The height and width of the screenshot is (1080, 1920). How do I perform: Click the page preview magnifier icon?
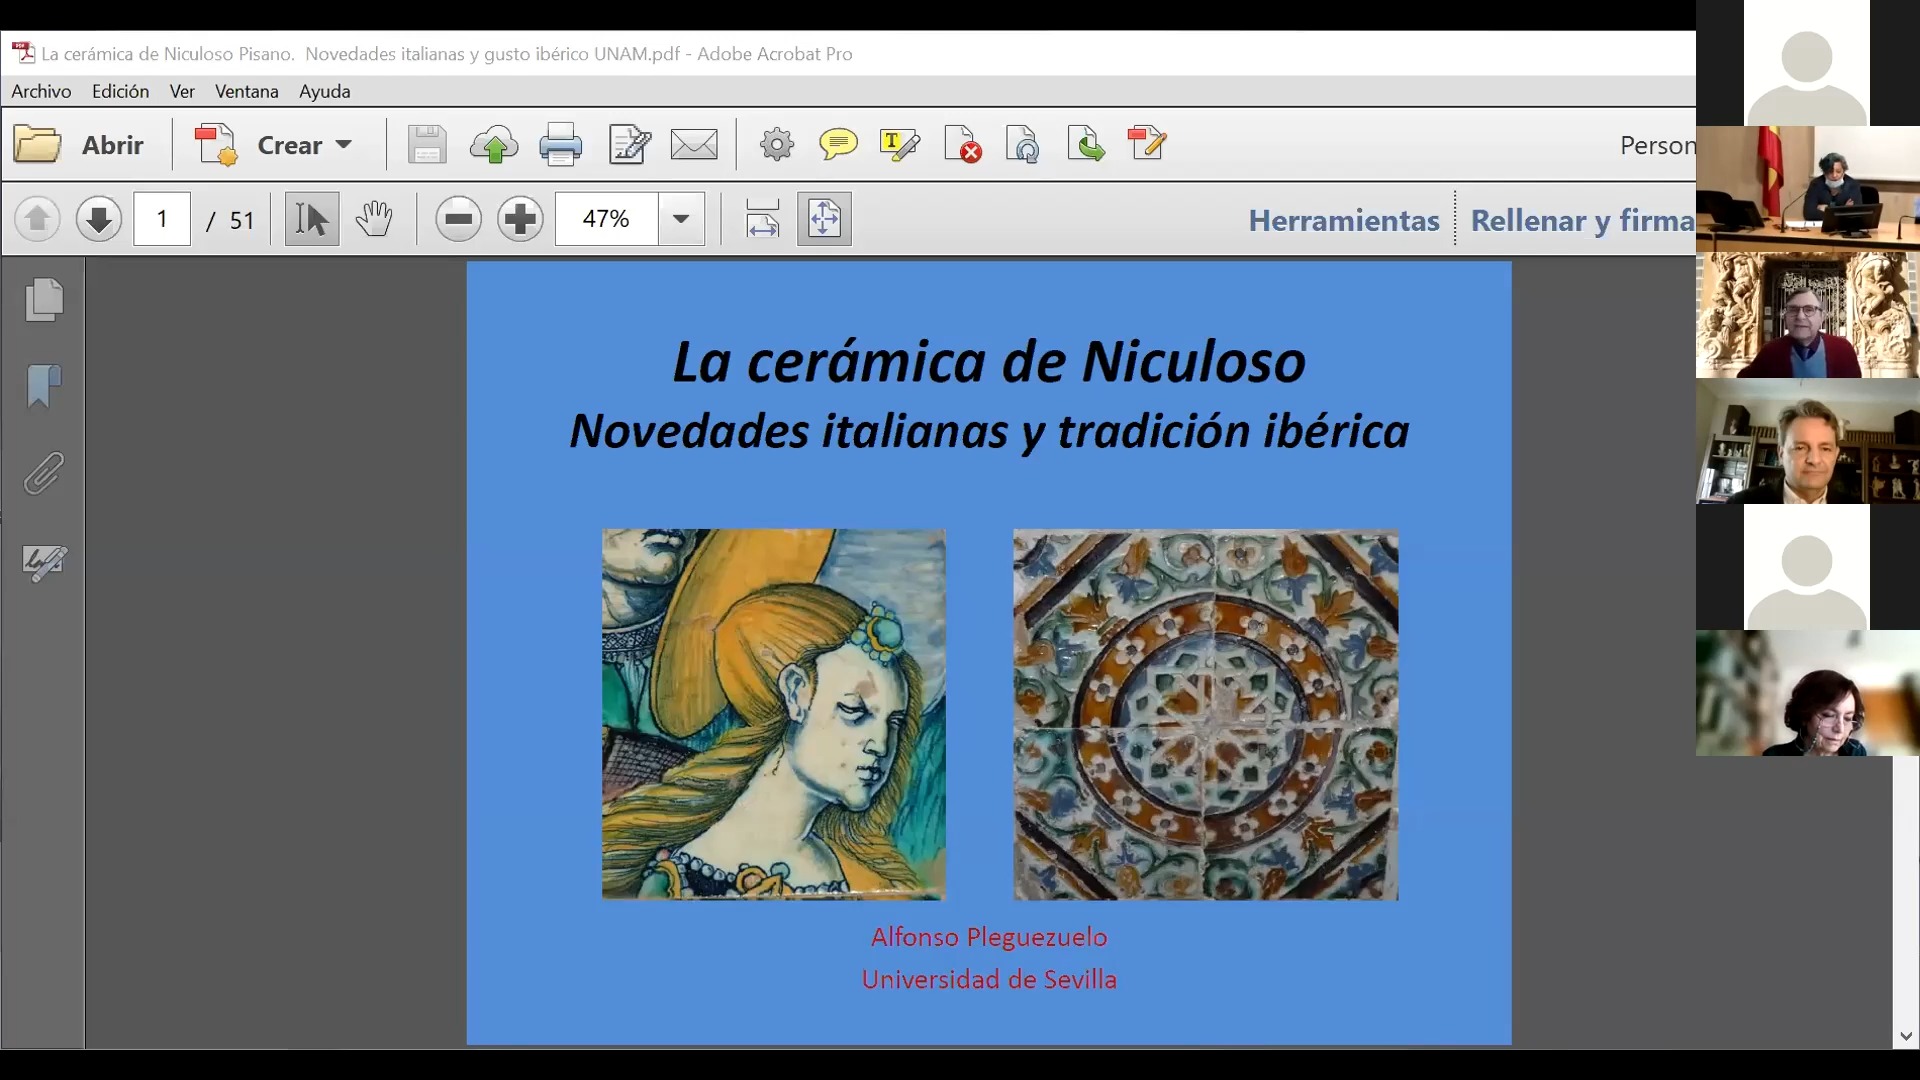tap(1023, 145)
